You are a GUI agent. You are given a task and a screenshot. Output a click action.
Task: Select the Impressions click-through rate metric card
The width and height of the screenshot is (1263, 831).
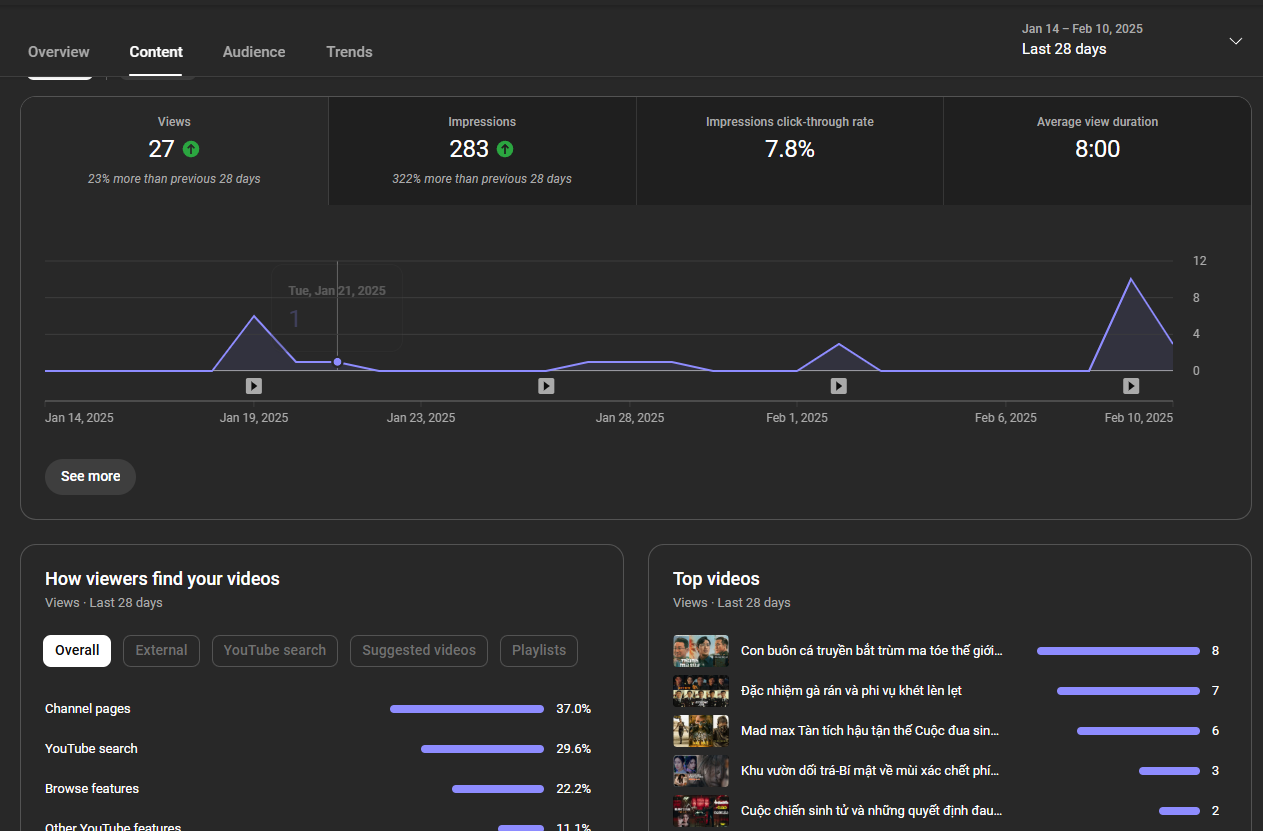(x=789, y=151)
